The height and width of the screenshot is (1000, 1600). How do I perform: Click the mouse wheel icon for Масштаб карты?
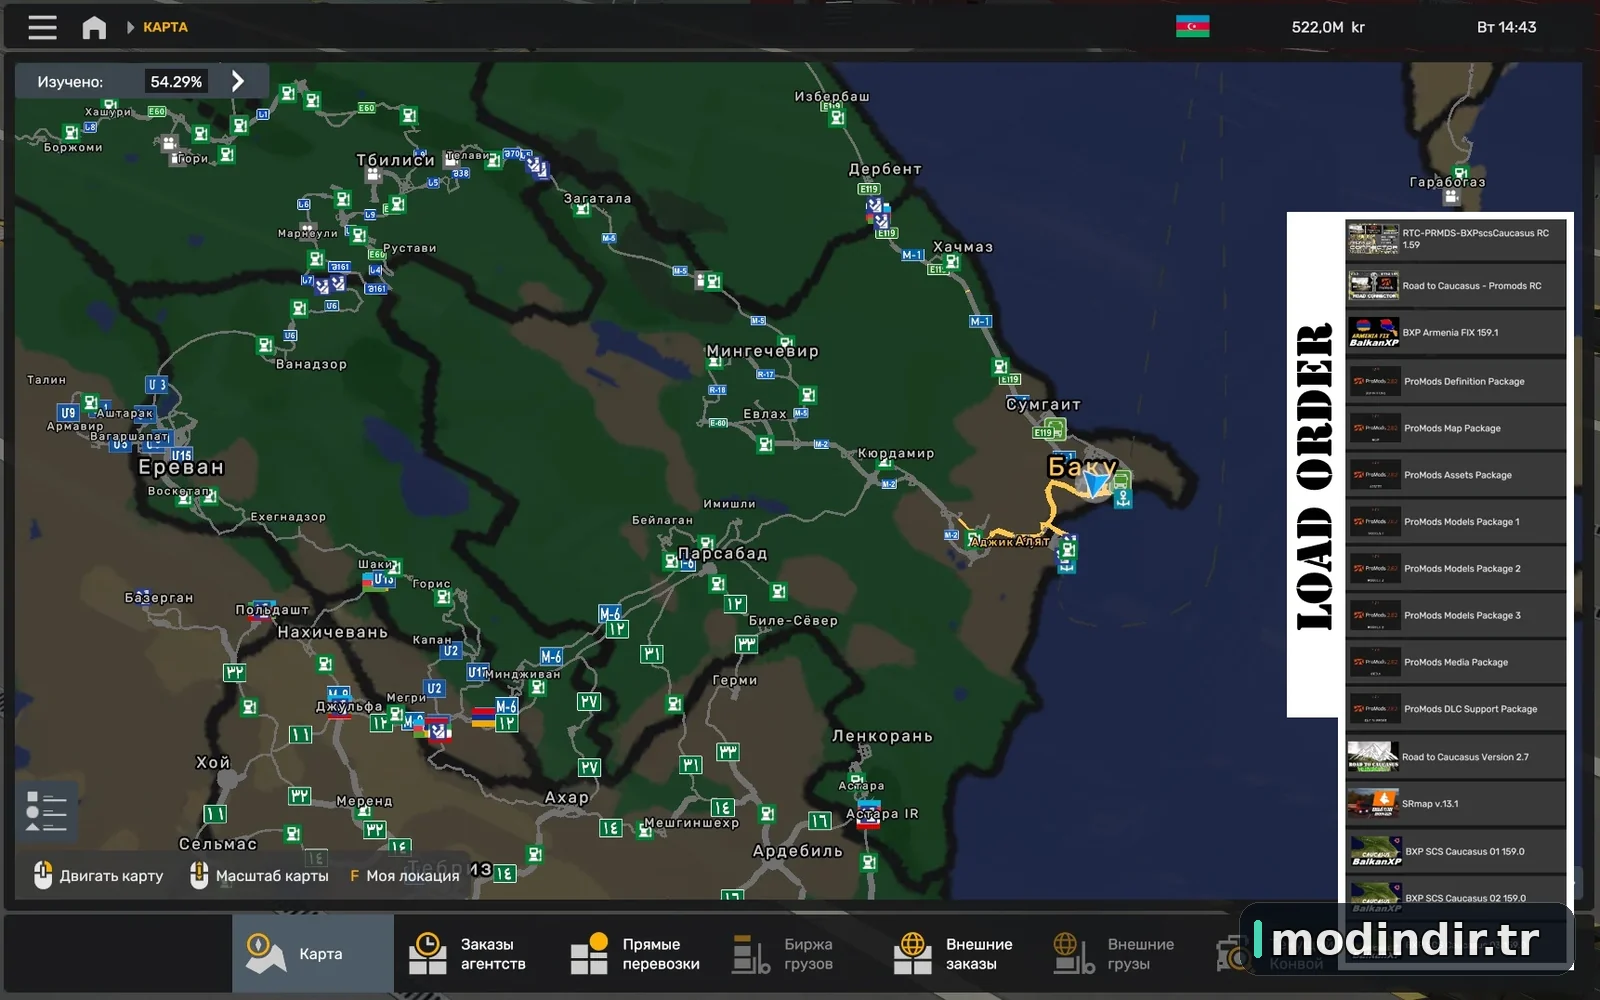198,875
